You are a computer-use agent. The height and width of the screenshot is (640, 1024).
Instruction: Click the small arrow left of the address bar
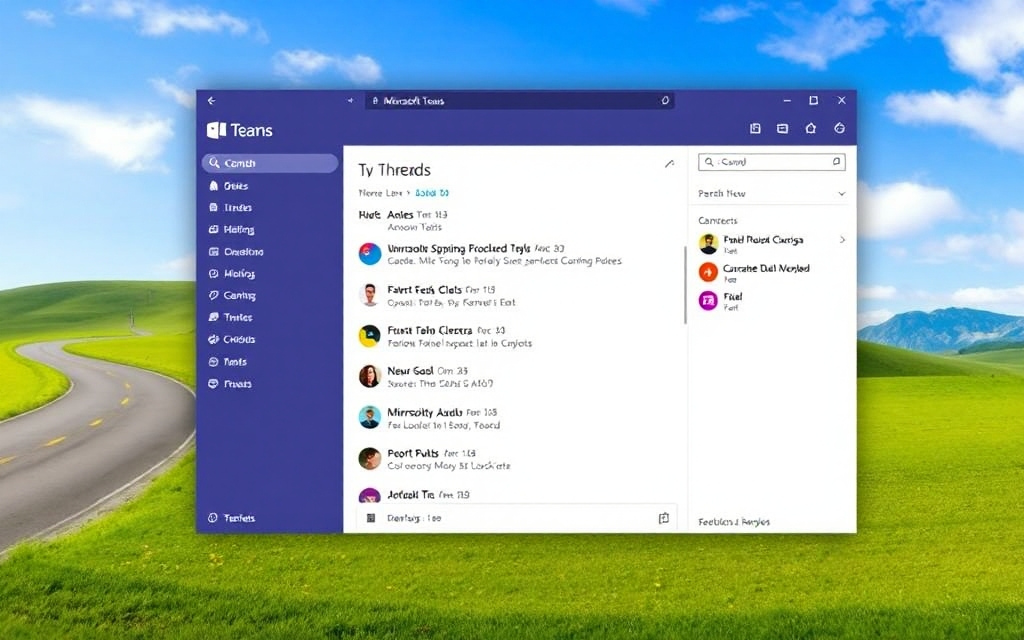pyautogui.click(x=351, y=101)
